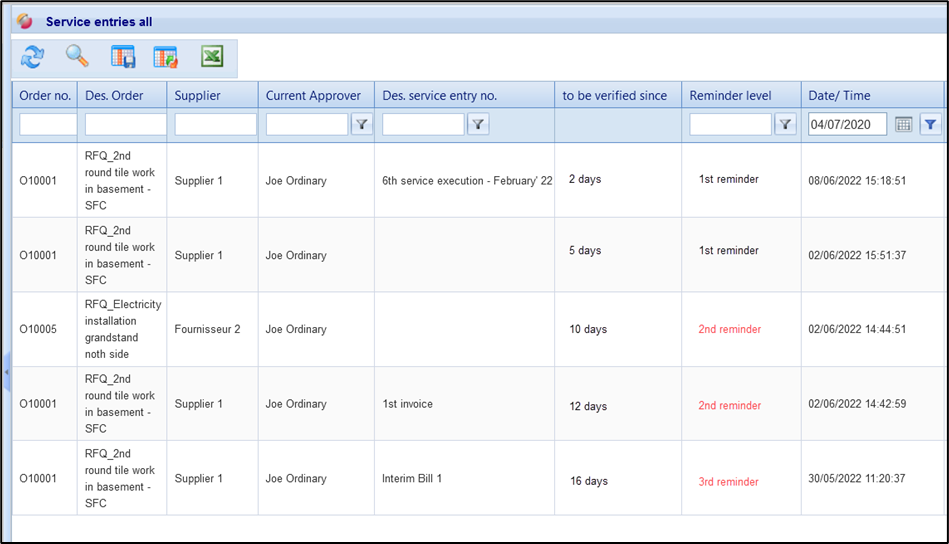Open search with the magnifying glass icon
Image resolution: width=949 pixels, height=544 pixels.
click(x=77, y=58)
